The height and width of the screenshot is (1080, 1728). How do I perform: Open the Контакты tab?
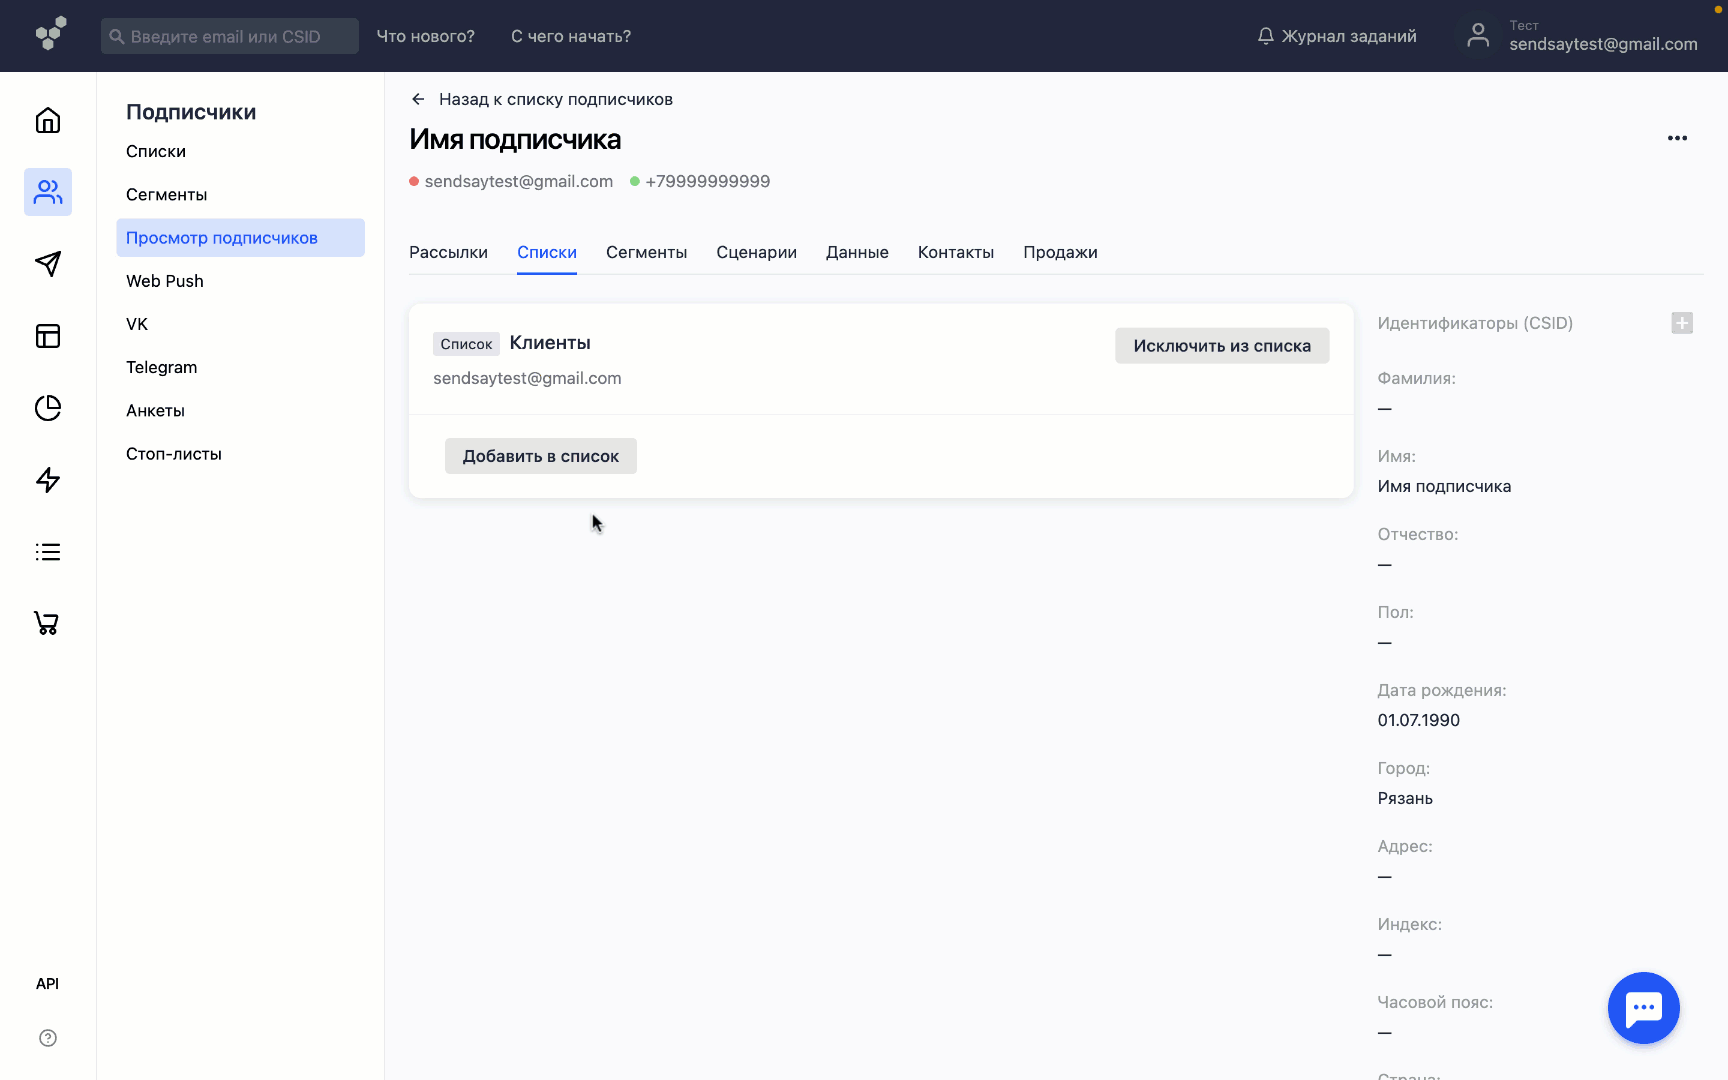click(x=955, y=252)
